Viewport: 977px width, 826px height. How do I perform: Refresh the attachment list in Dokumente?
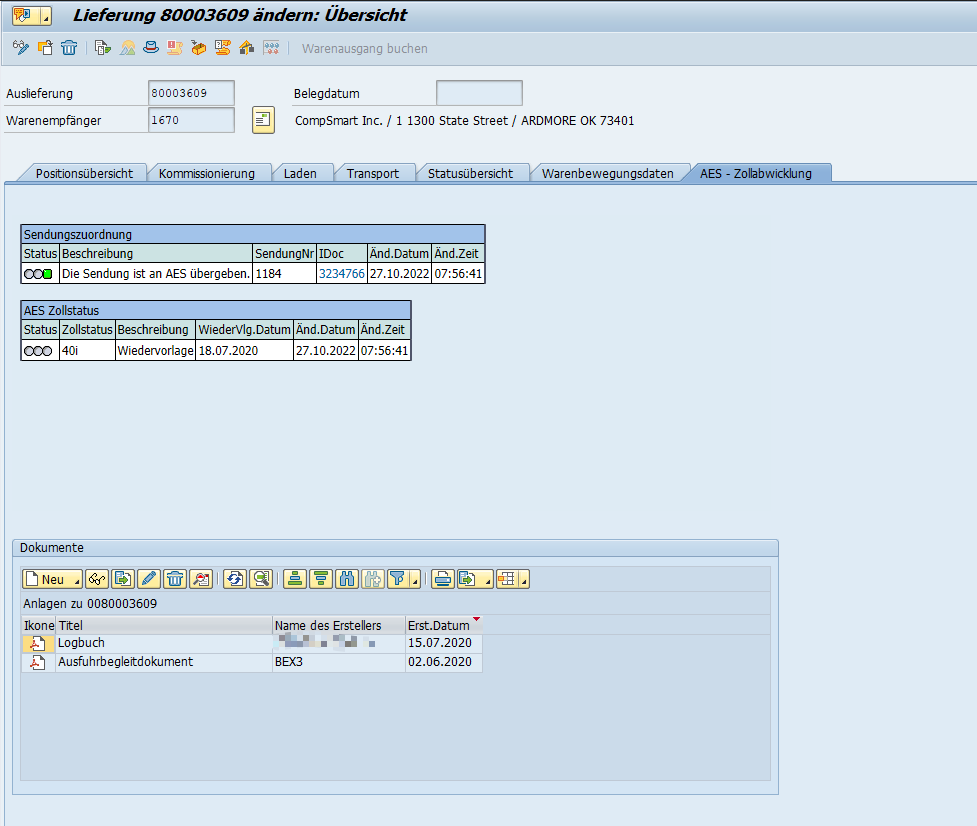(x=235, y=579)
